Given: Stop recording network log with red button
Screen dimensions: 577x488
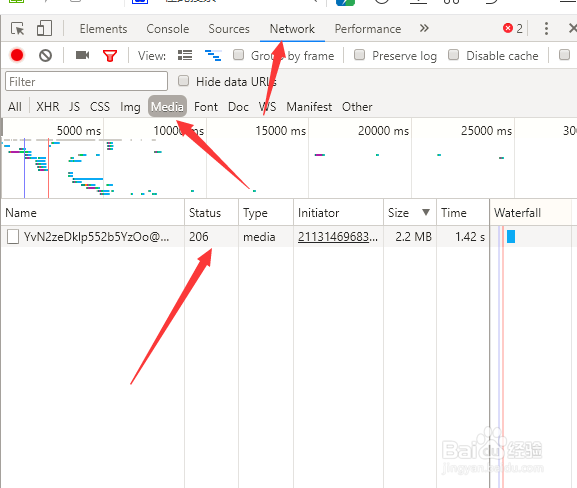Looking at the screenshot, I should [x=17, y=55].
